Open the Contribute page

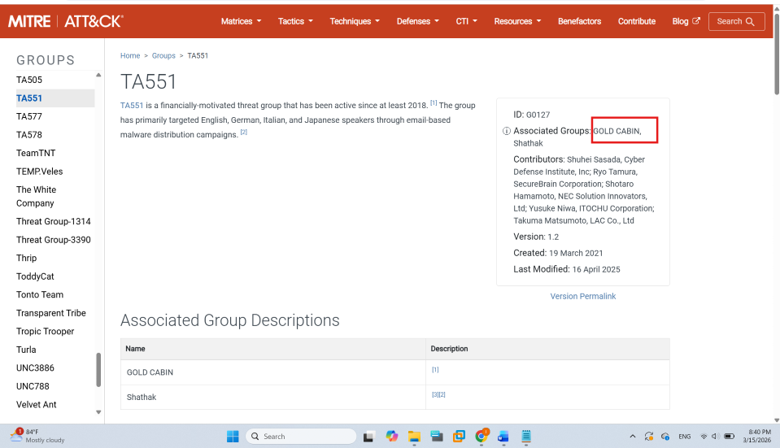point(637,21)
